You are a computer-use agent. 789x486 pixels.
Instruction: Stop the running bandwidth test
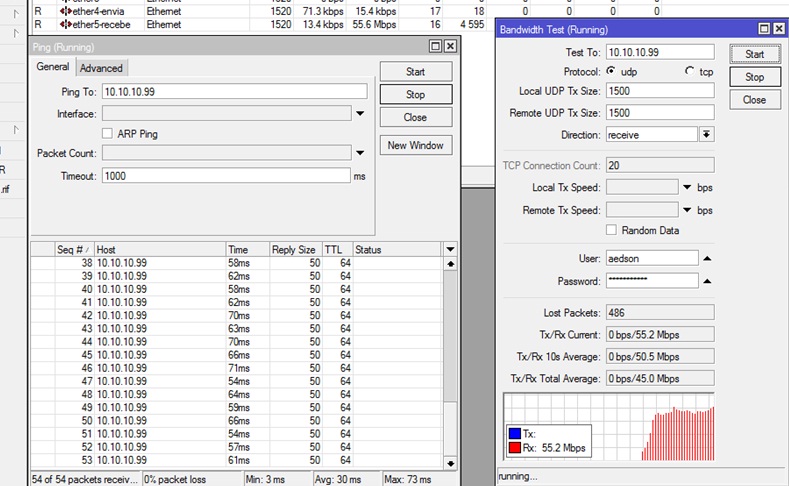coord(755,77)
